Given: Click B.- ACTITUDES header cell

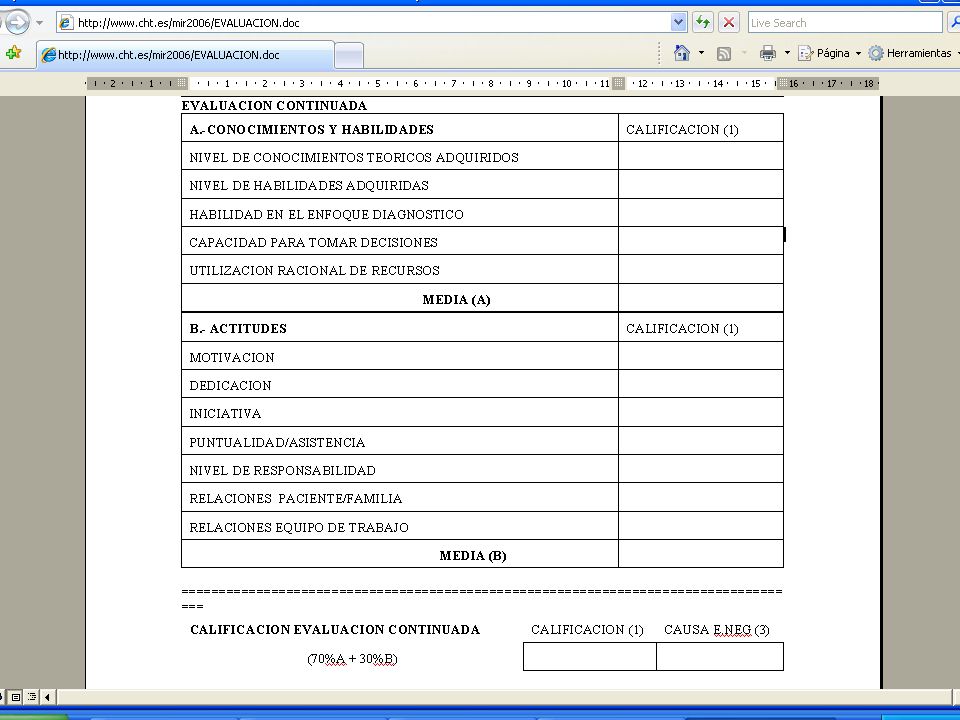Looking at the screenshot, I should click(400, 328).
